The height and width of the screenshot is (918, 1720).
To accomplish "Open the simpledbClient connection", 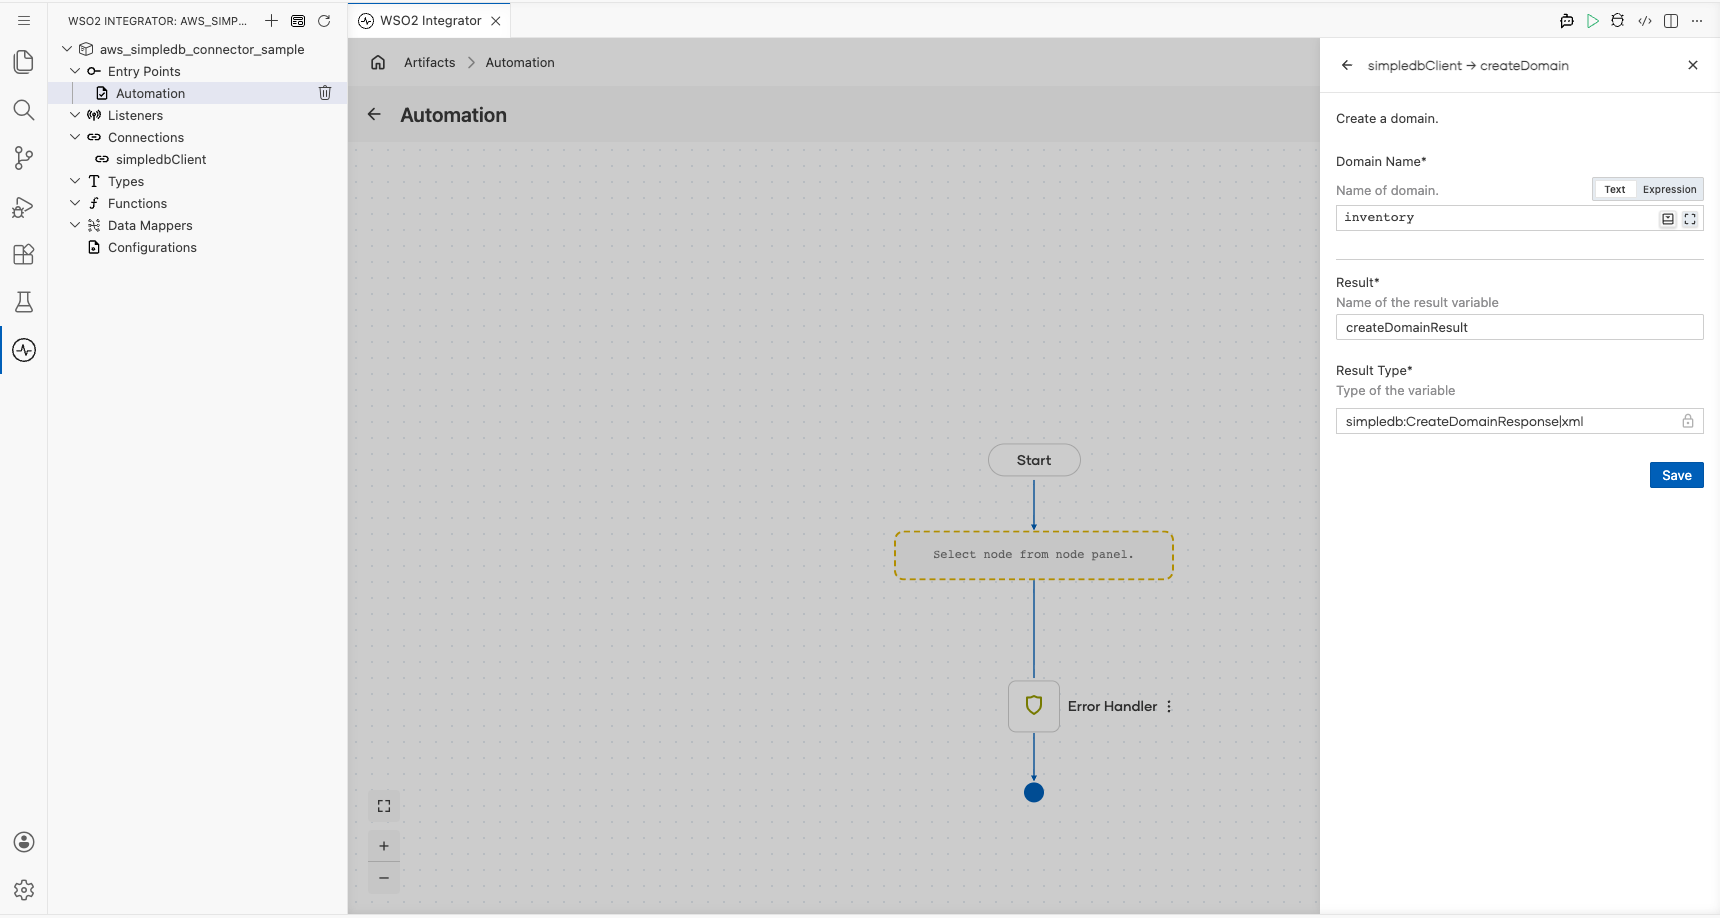I will pos(161,159).
